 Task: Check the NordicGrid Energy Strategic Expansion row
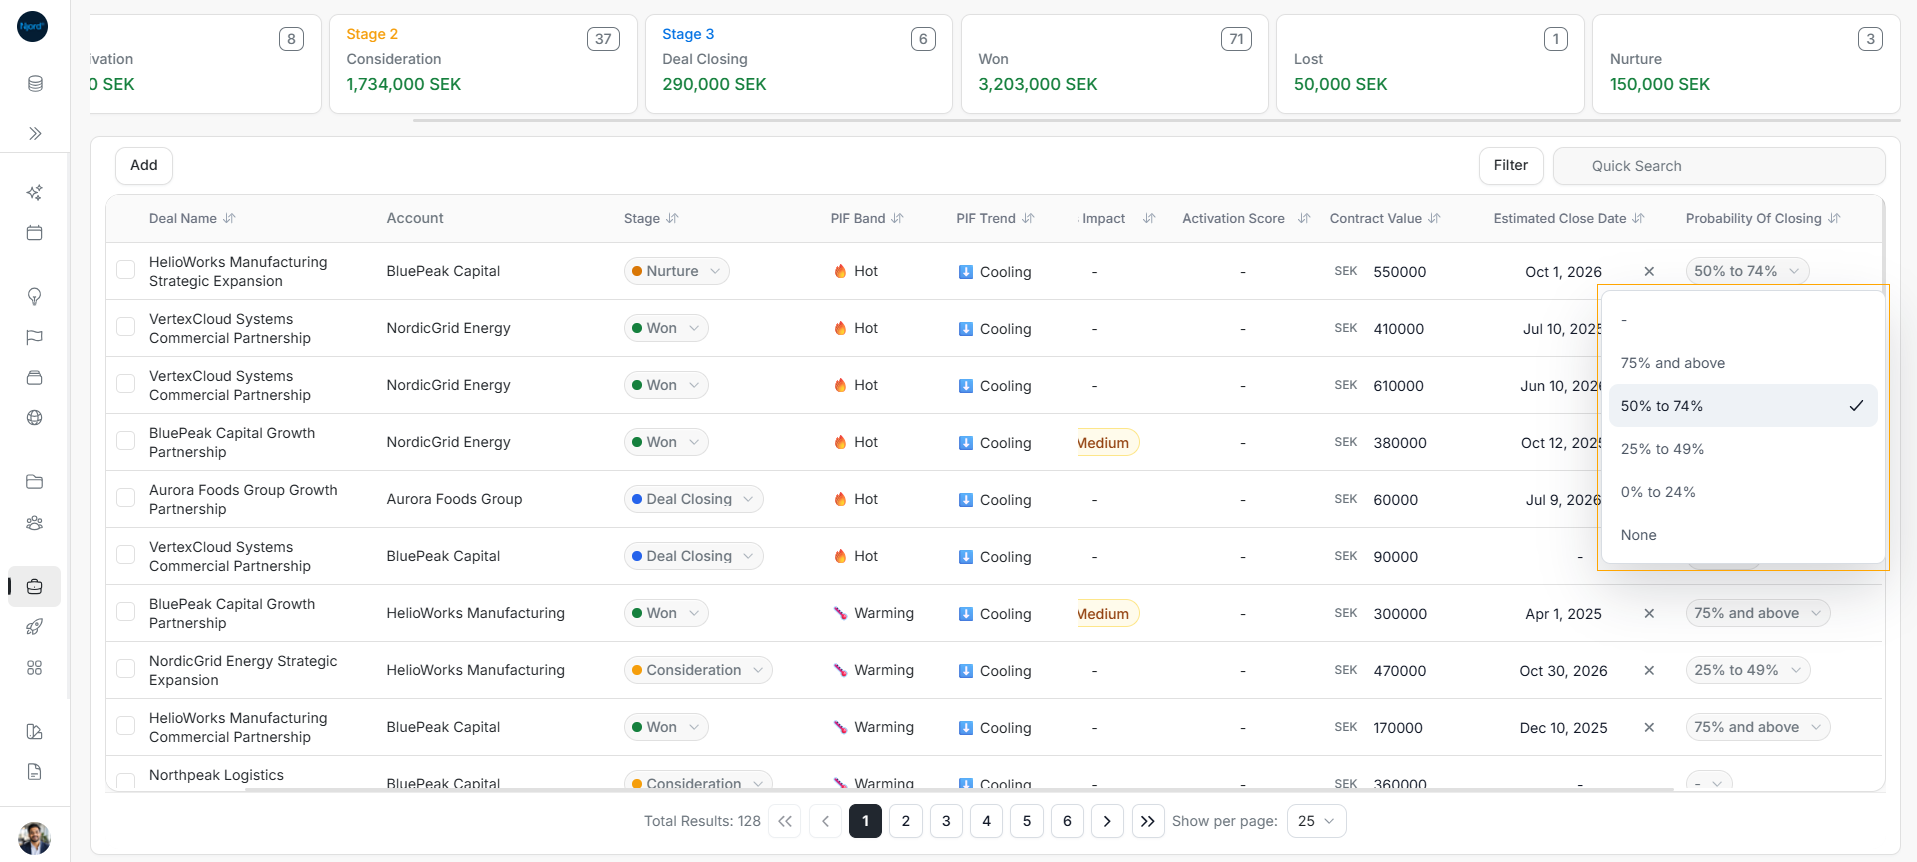[x=126, y=669]
